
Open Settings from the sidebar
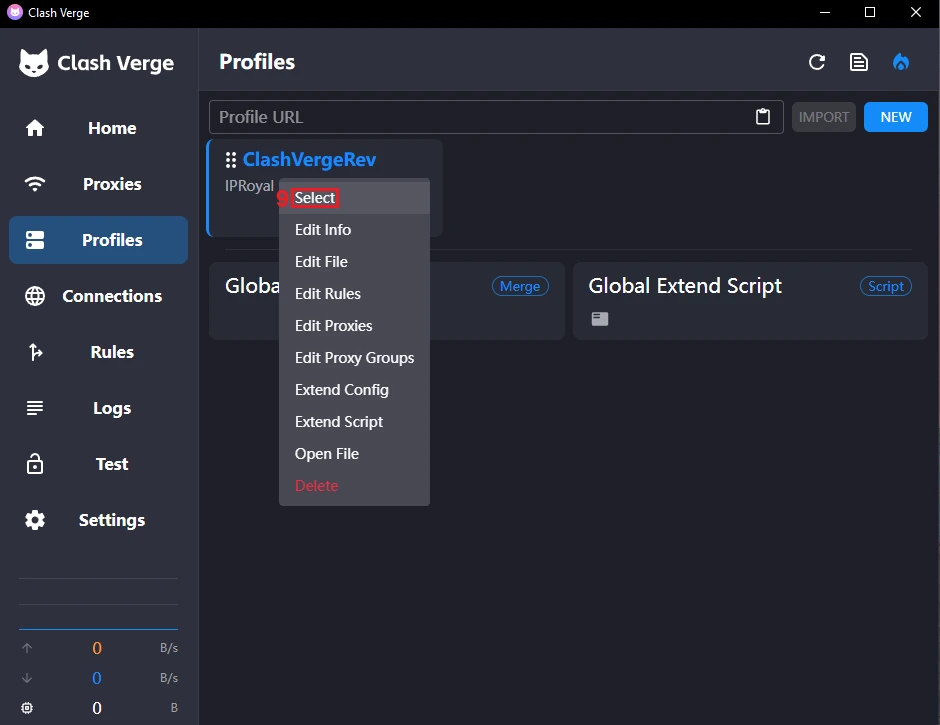coord(98,520)
